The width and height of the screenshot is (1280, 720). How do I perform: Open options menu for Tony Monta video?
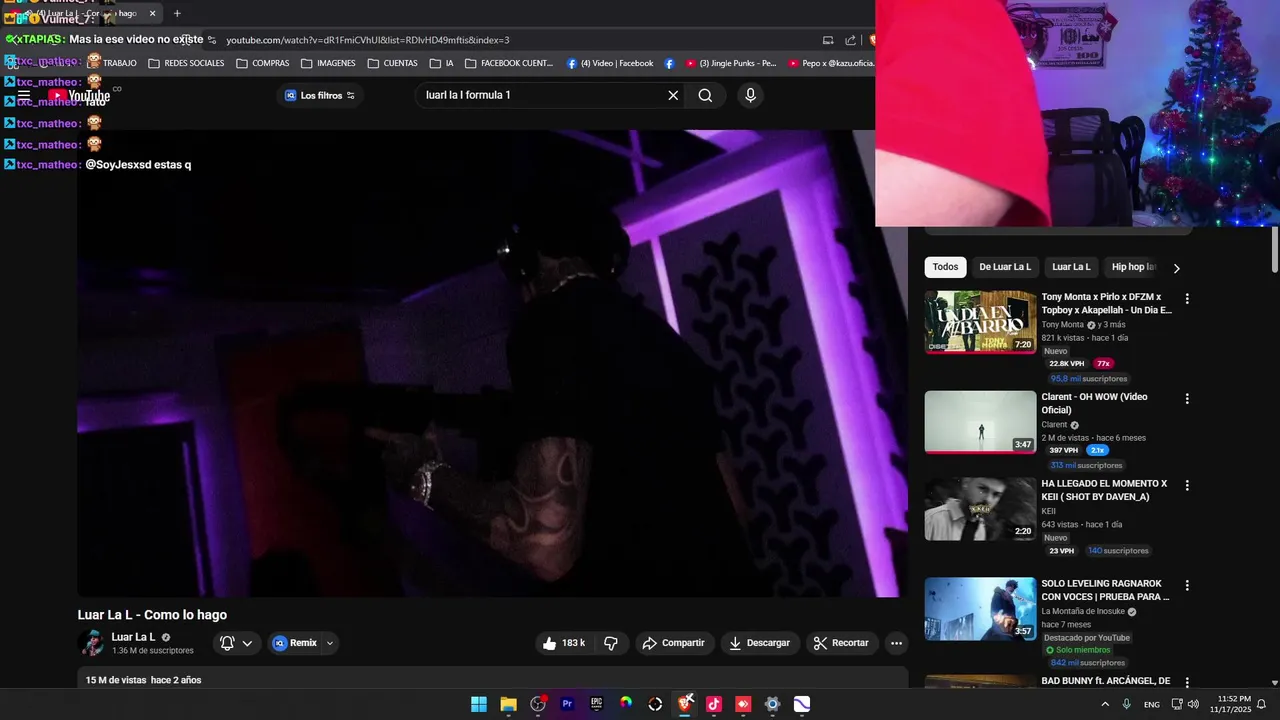[x=1187, y=299]
